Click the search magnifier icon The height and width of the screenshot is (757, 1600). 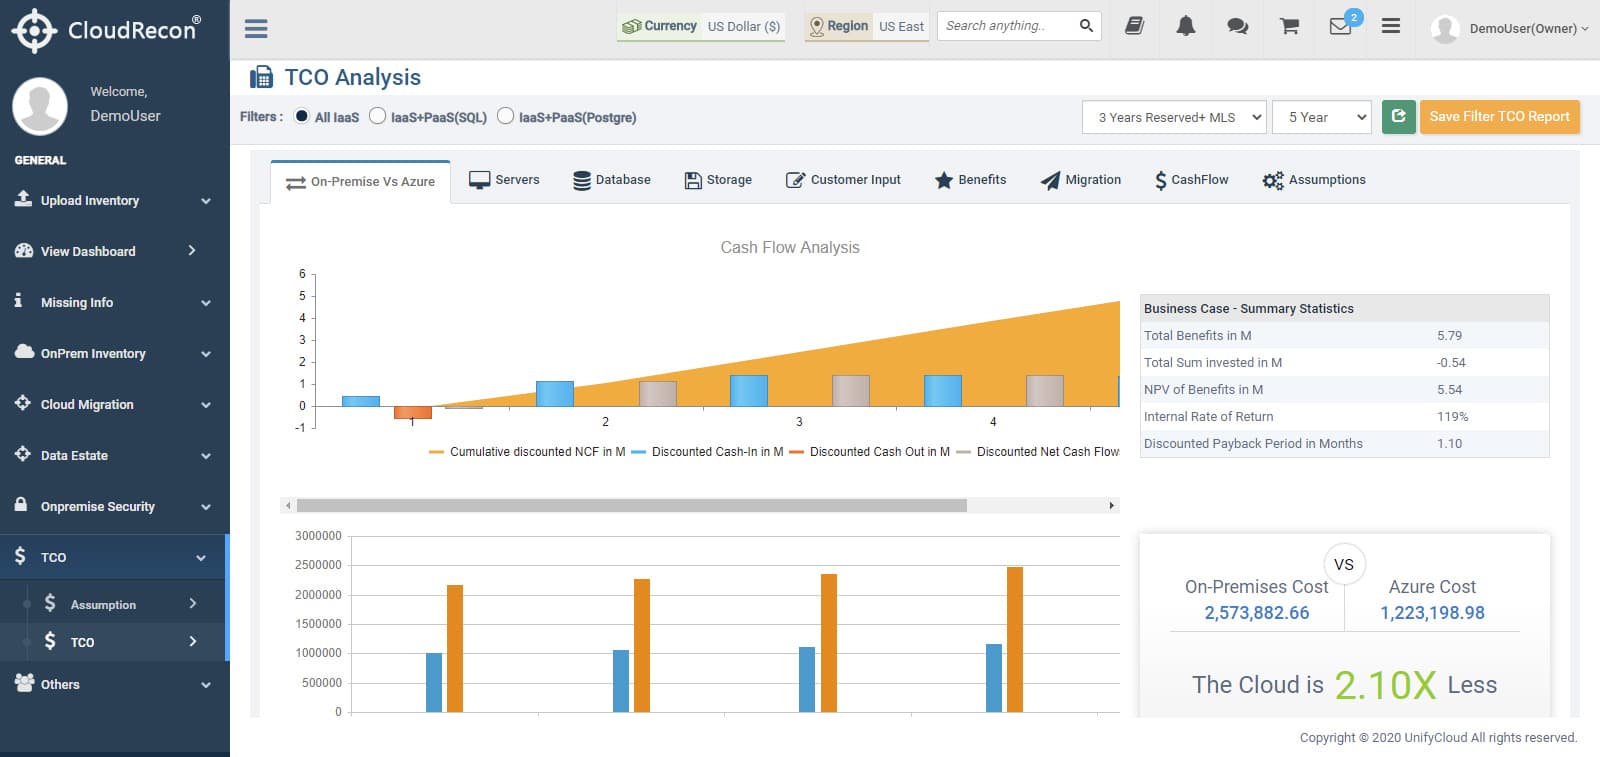pos(1086,26)
